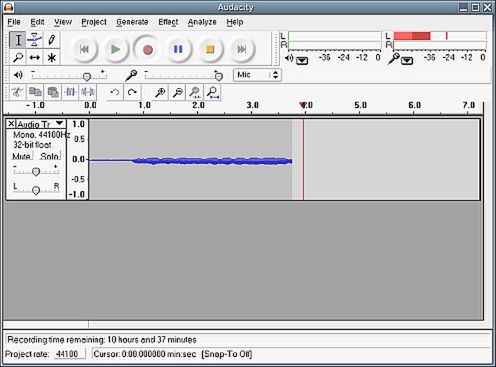Open the Edit menu
This screenshot has width=496, height=367.
click(x=37, y=22)
